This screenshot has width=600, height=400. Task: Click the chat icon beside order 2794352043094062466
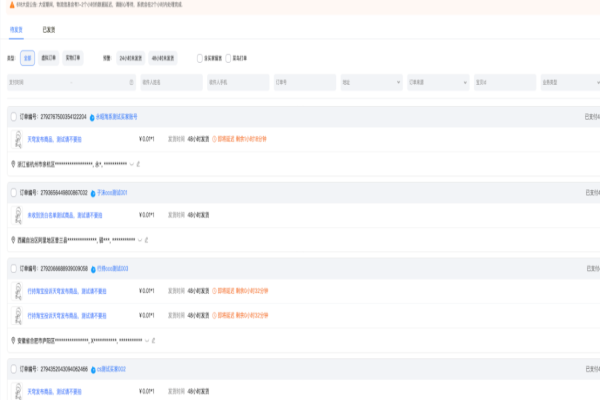pyautogui.click(x=93, y=369)
